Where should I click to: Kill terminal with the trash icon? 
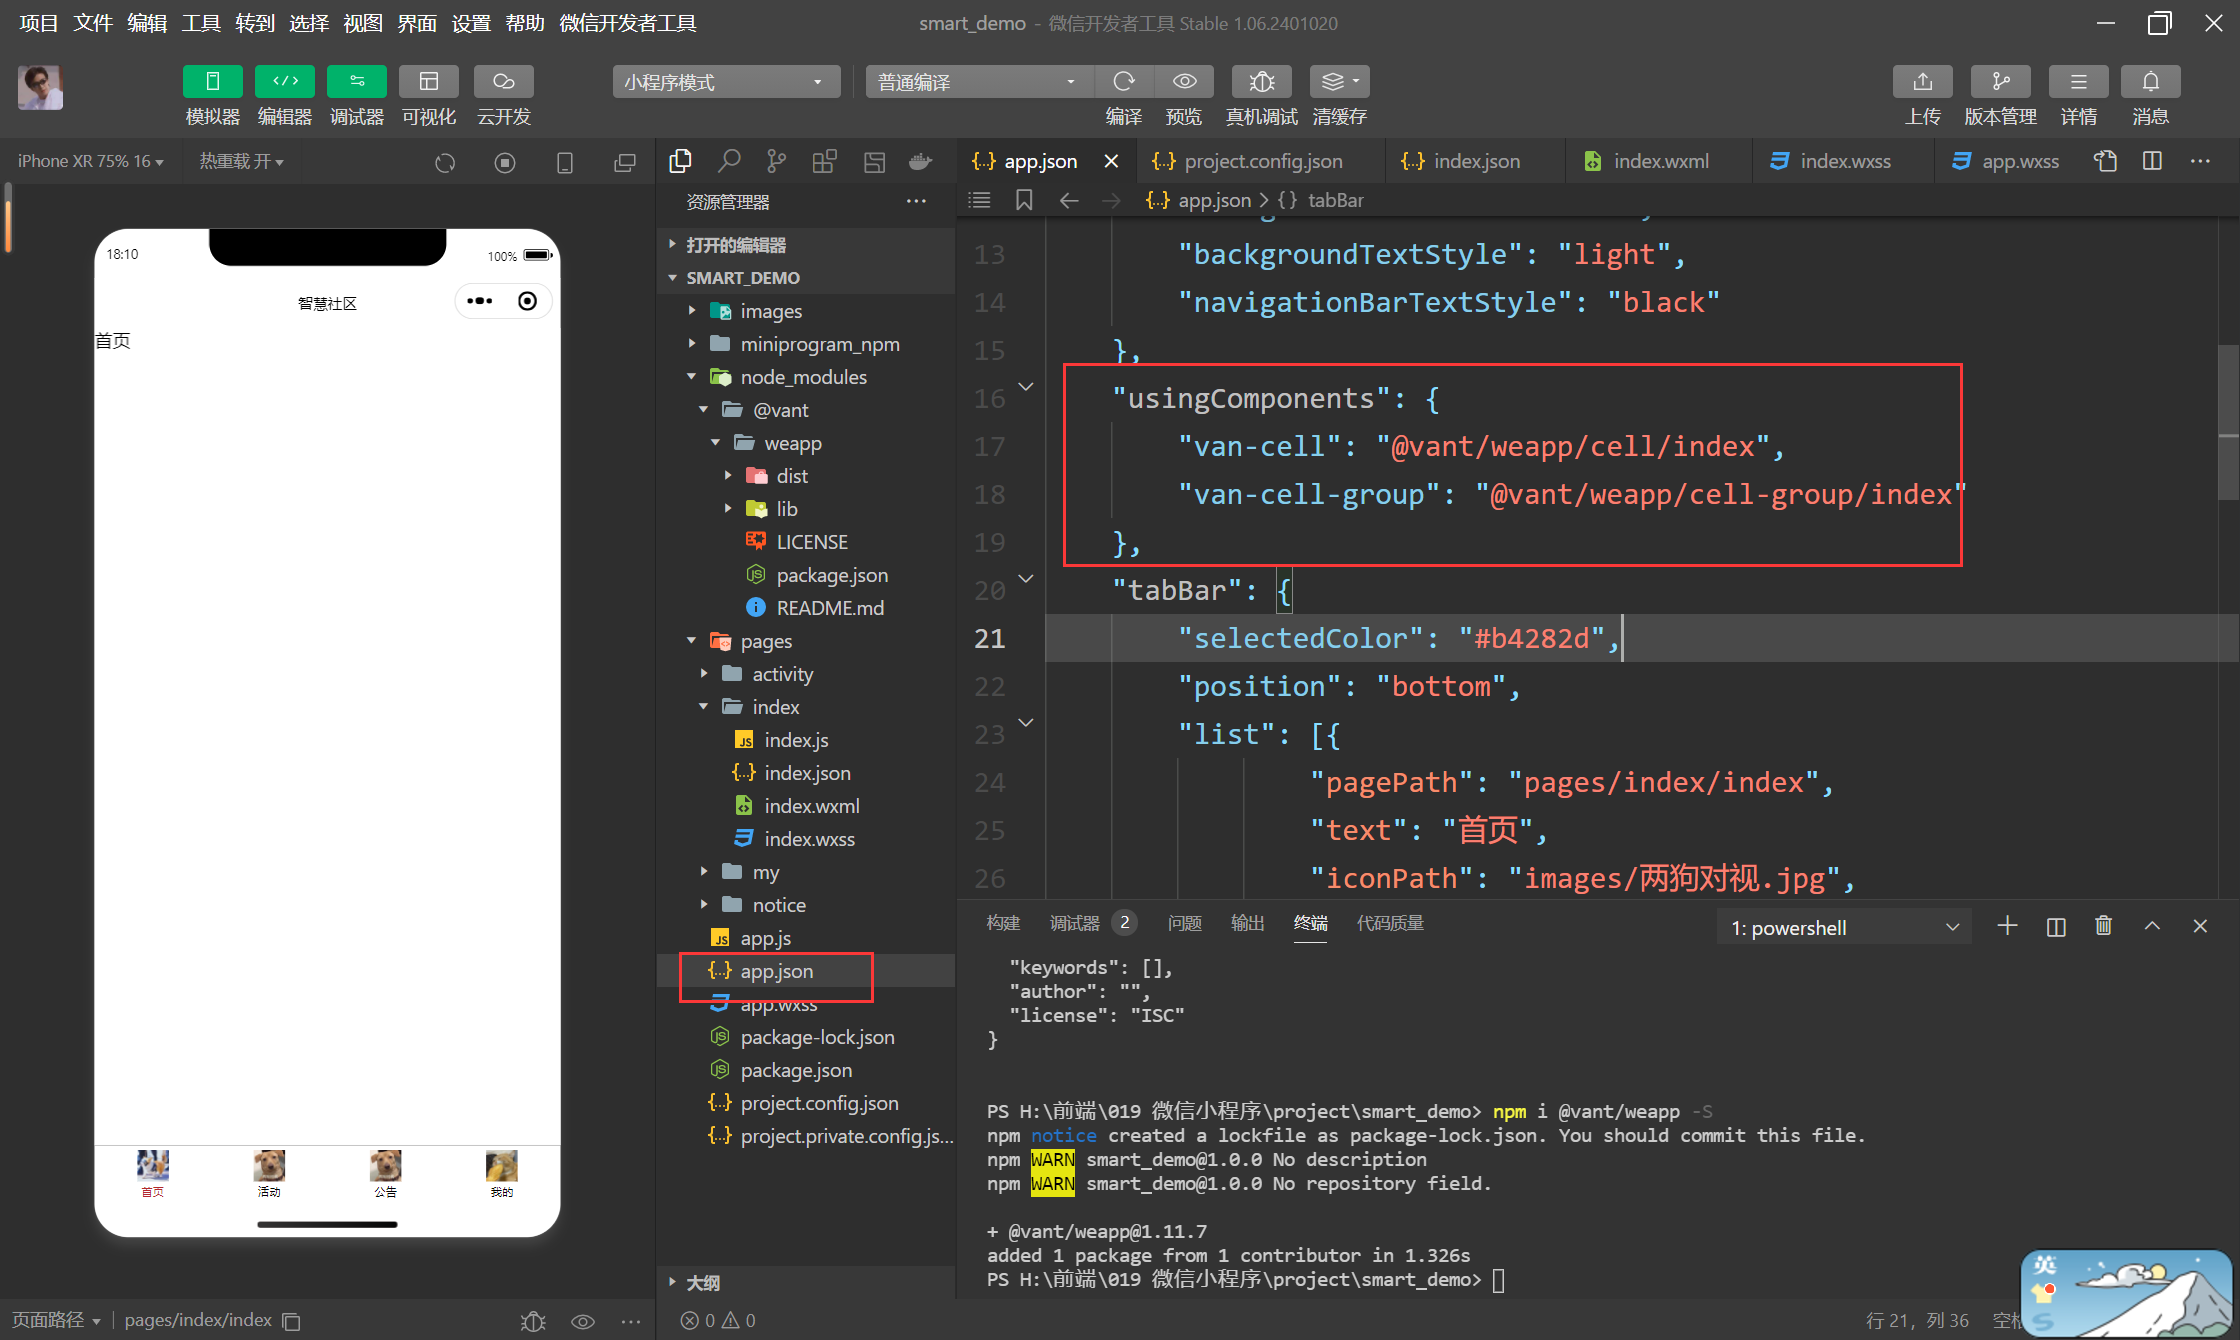(x=2103, y=926)
